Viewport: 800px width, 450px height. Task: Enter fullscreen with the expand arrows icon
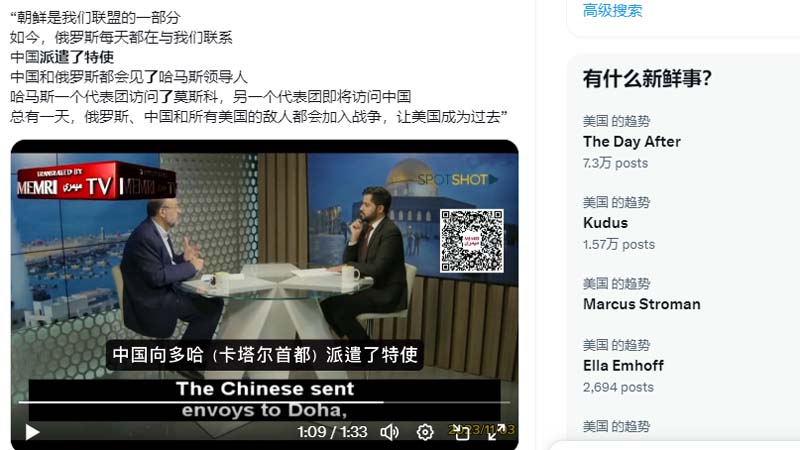(x=496, y=432)
